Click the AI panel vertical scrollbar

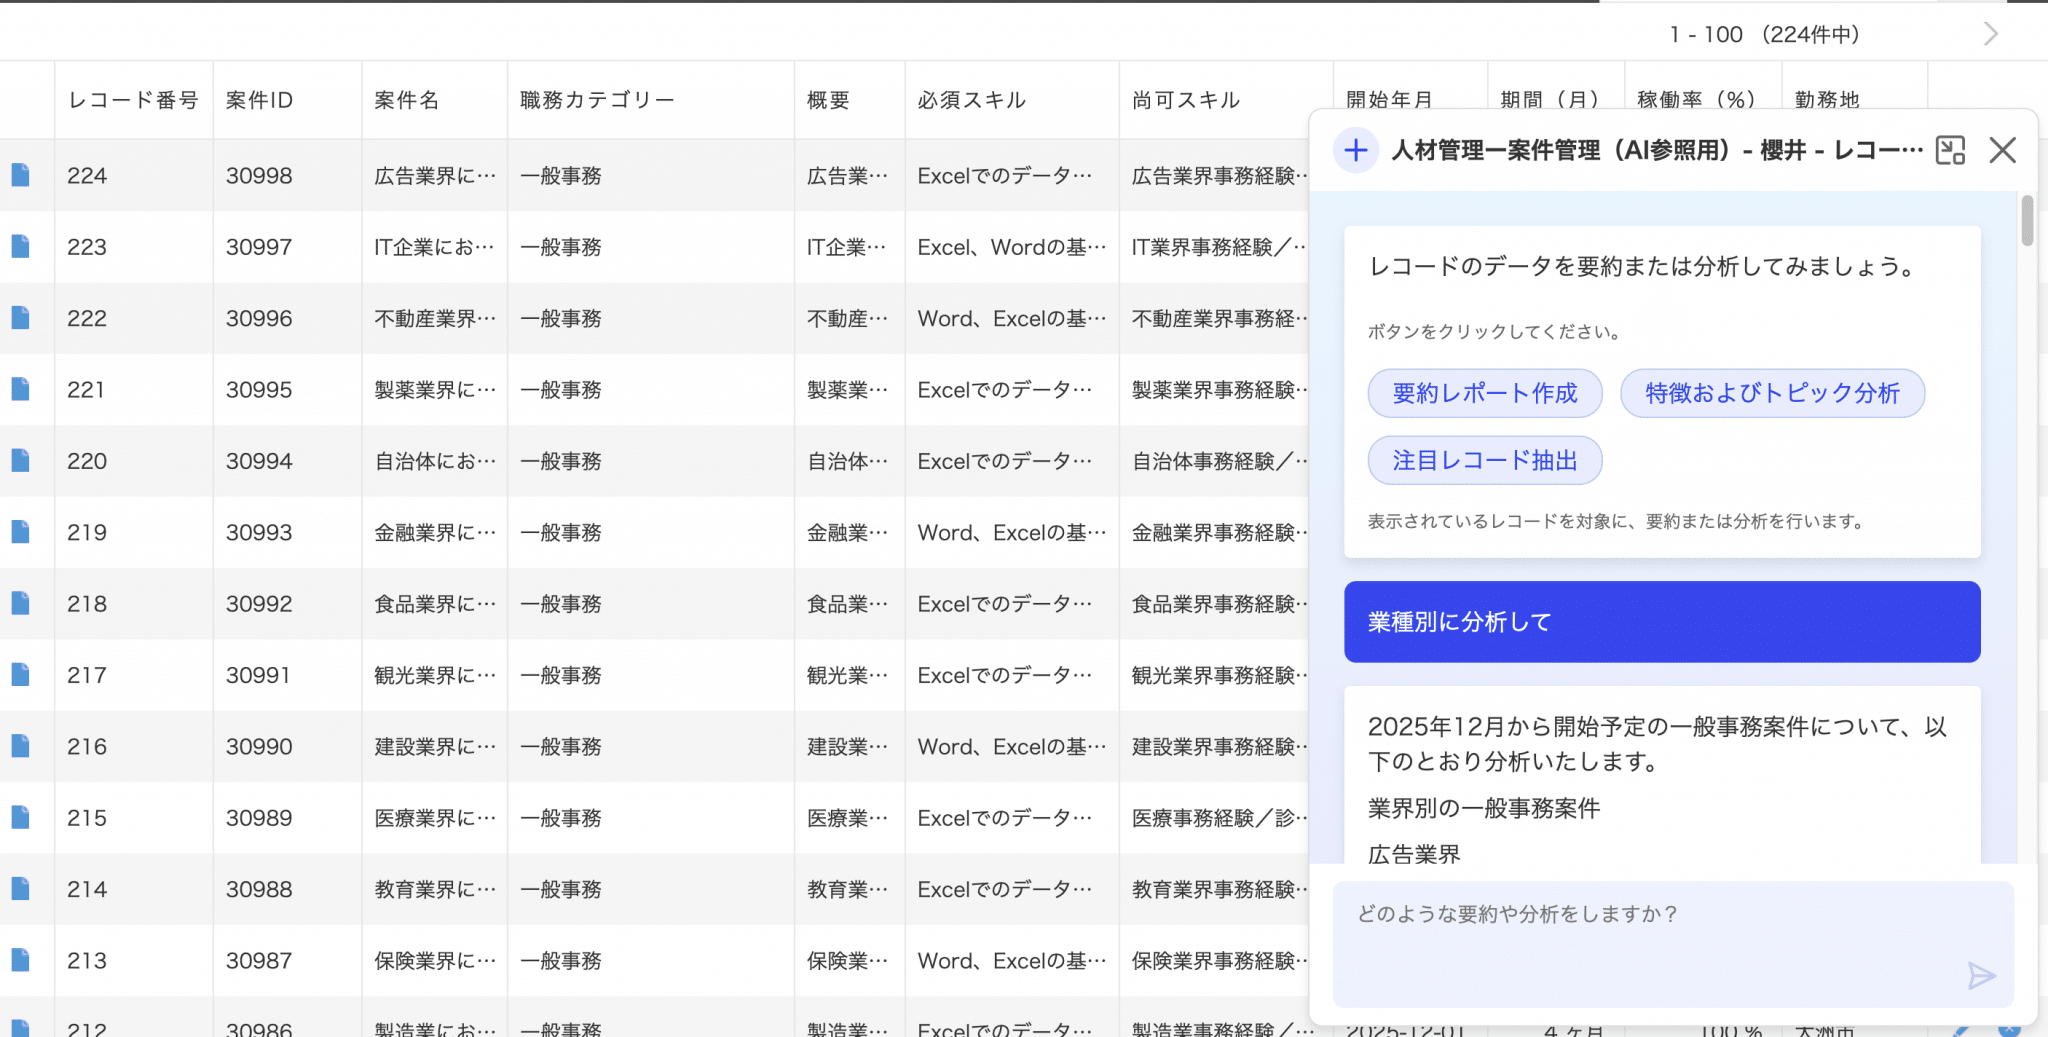pos(2027,222)
